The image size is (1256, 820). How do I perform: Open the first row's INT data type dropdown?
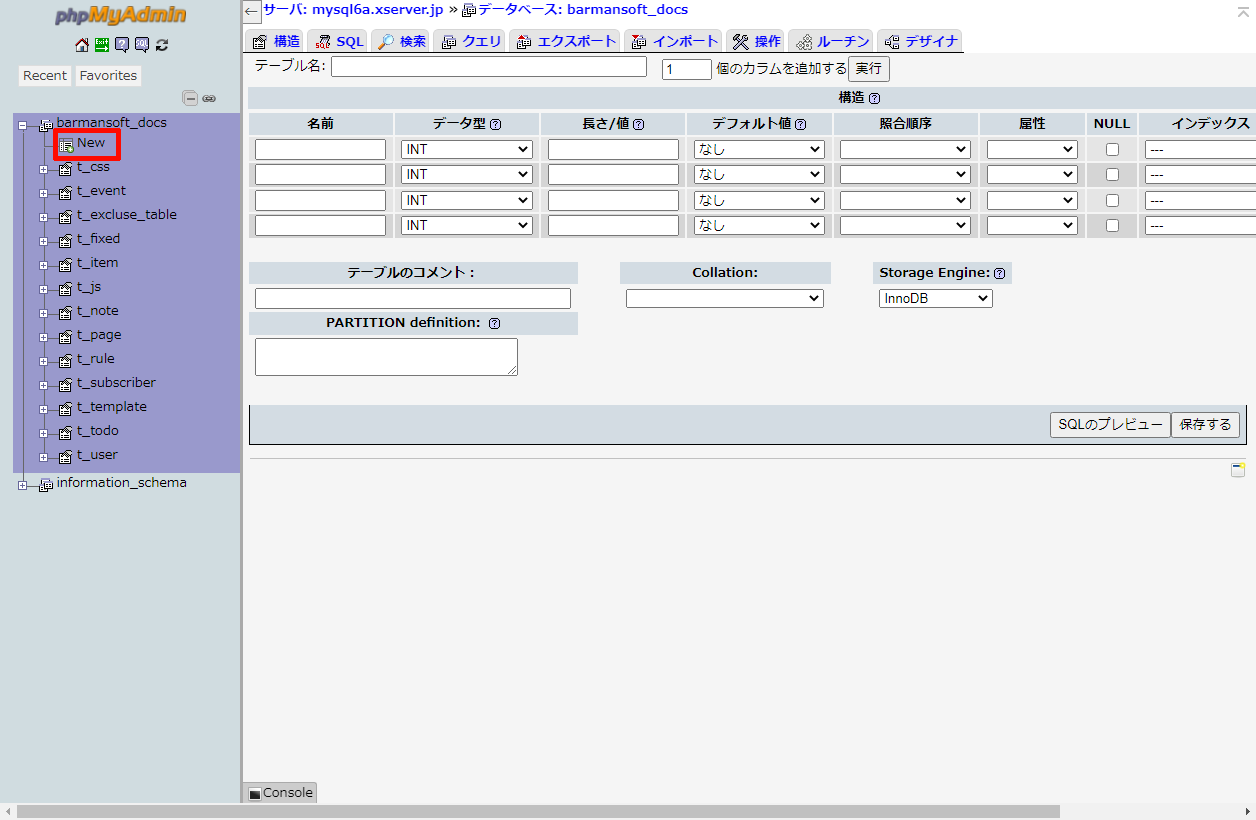click(x=467, y=149)
